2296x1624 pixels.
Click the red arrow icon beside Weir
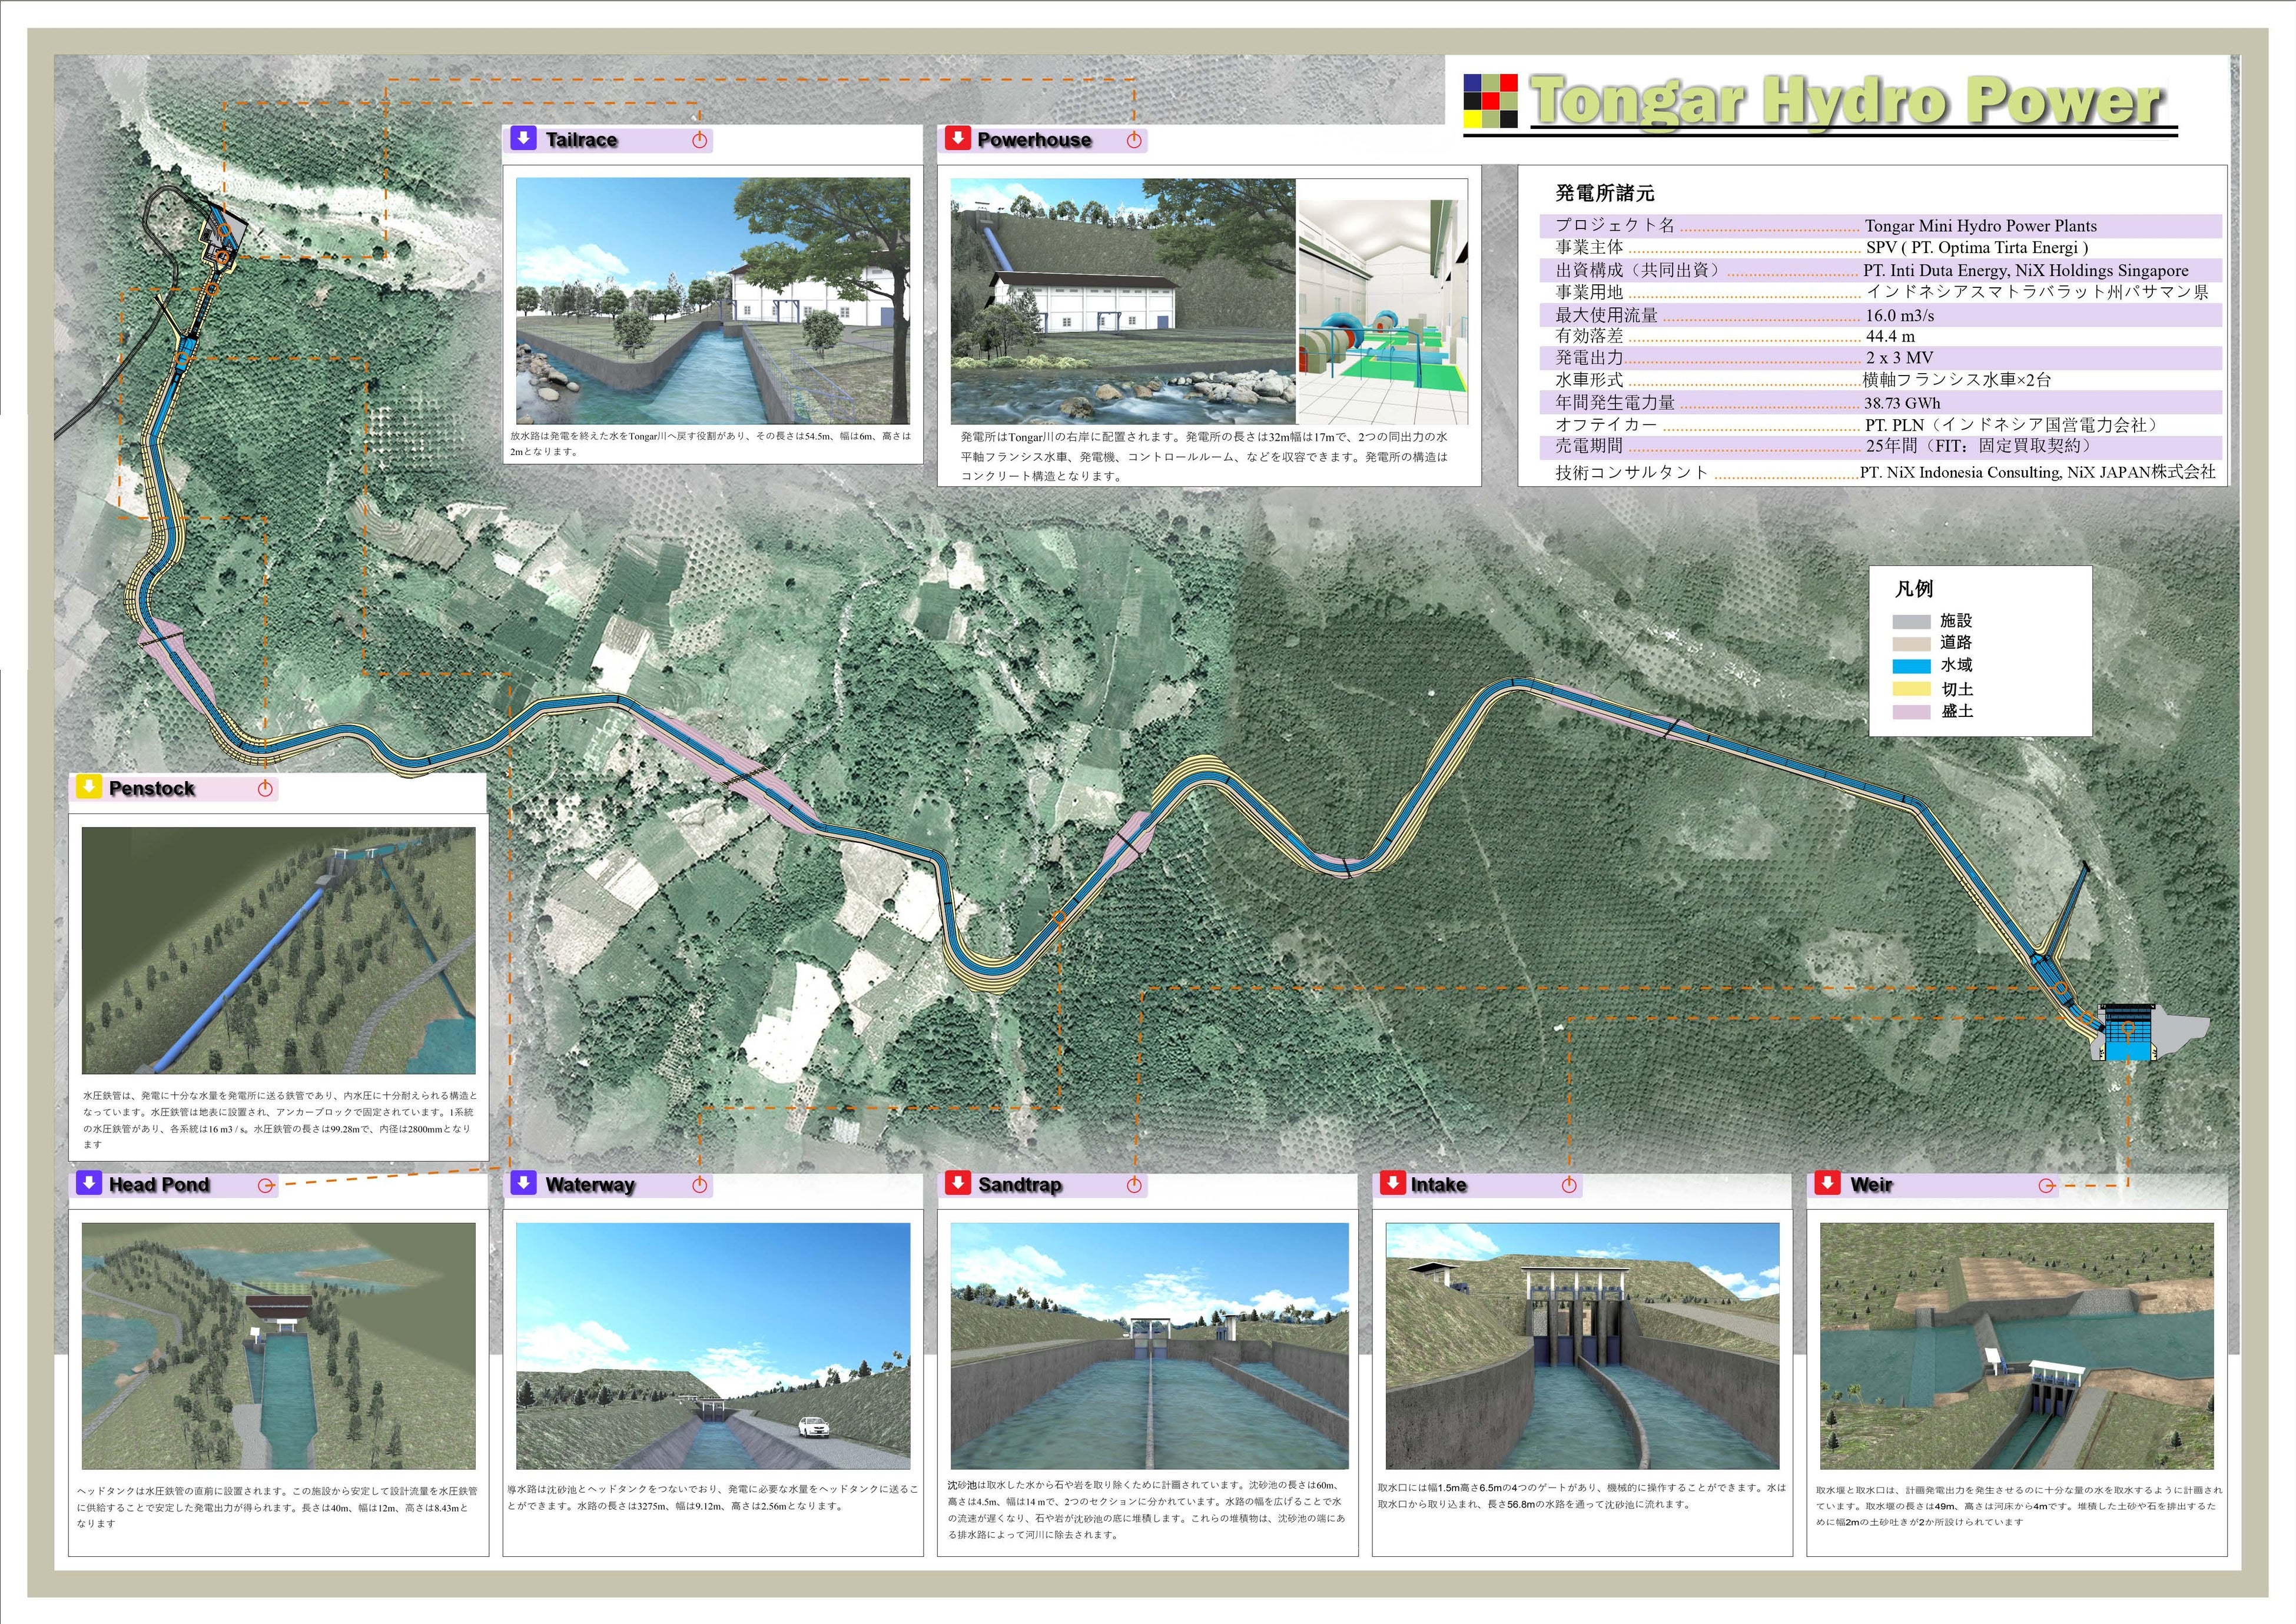tap(1827, 1184)
